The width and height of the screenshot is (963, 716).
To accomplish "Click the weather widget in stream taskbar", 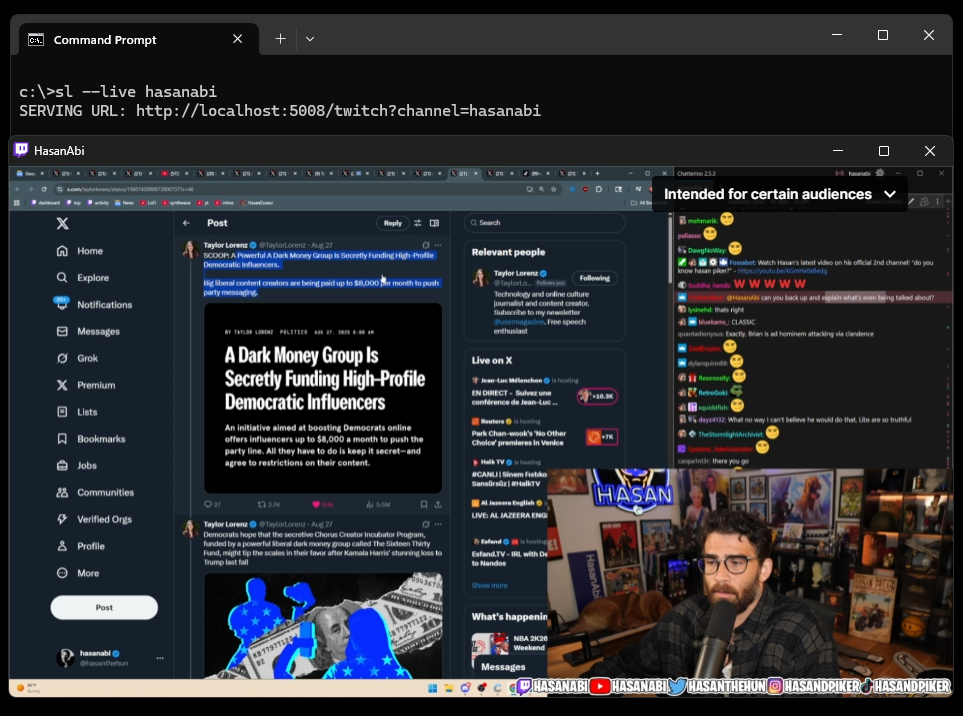I will (28, 688).
